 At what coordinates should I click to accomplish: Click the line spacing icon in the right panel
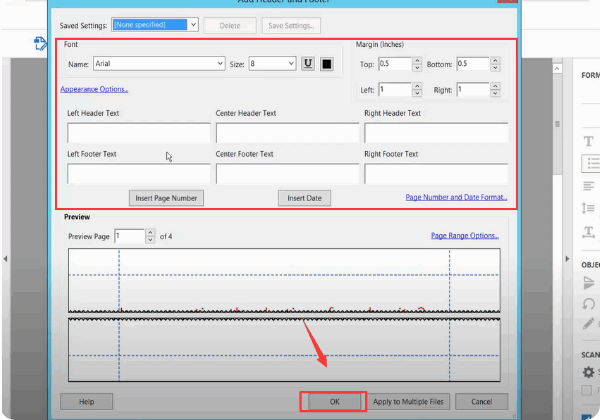(x=588, y=208)
